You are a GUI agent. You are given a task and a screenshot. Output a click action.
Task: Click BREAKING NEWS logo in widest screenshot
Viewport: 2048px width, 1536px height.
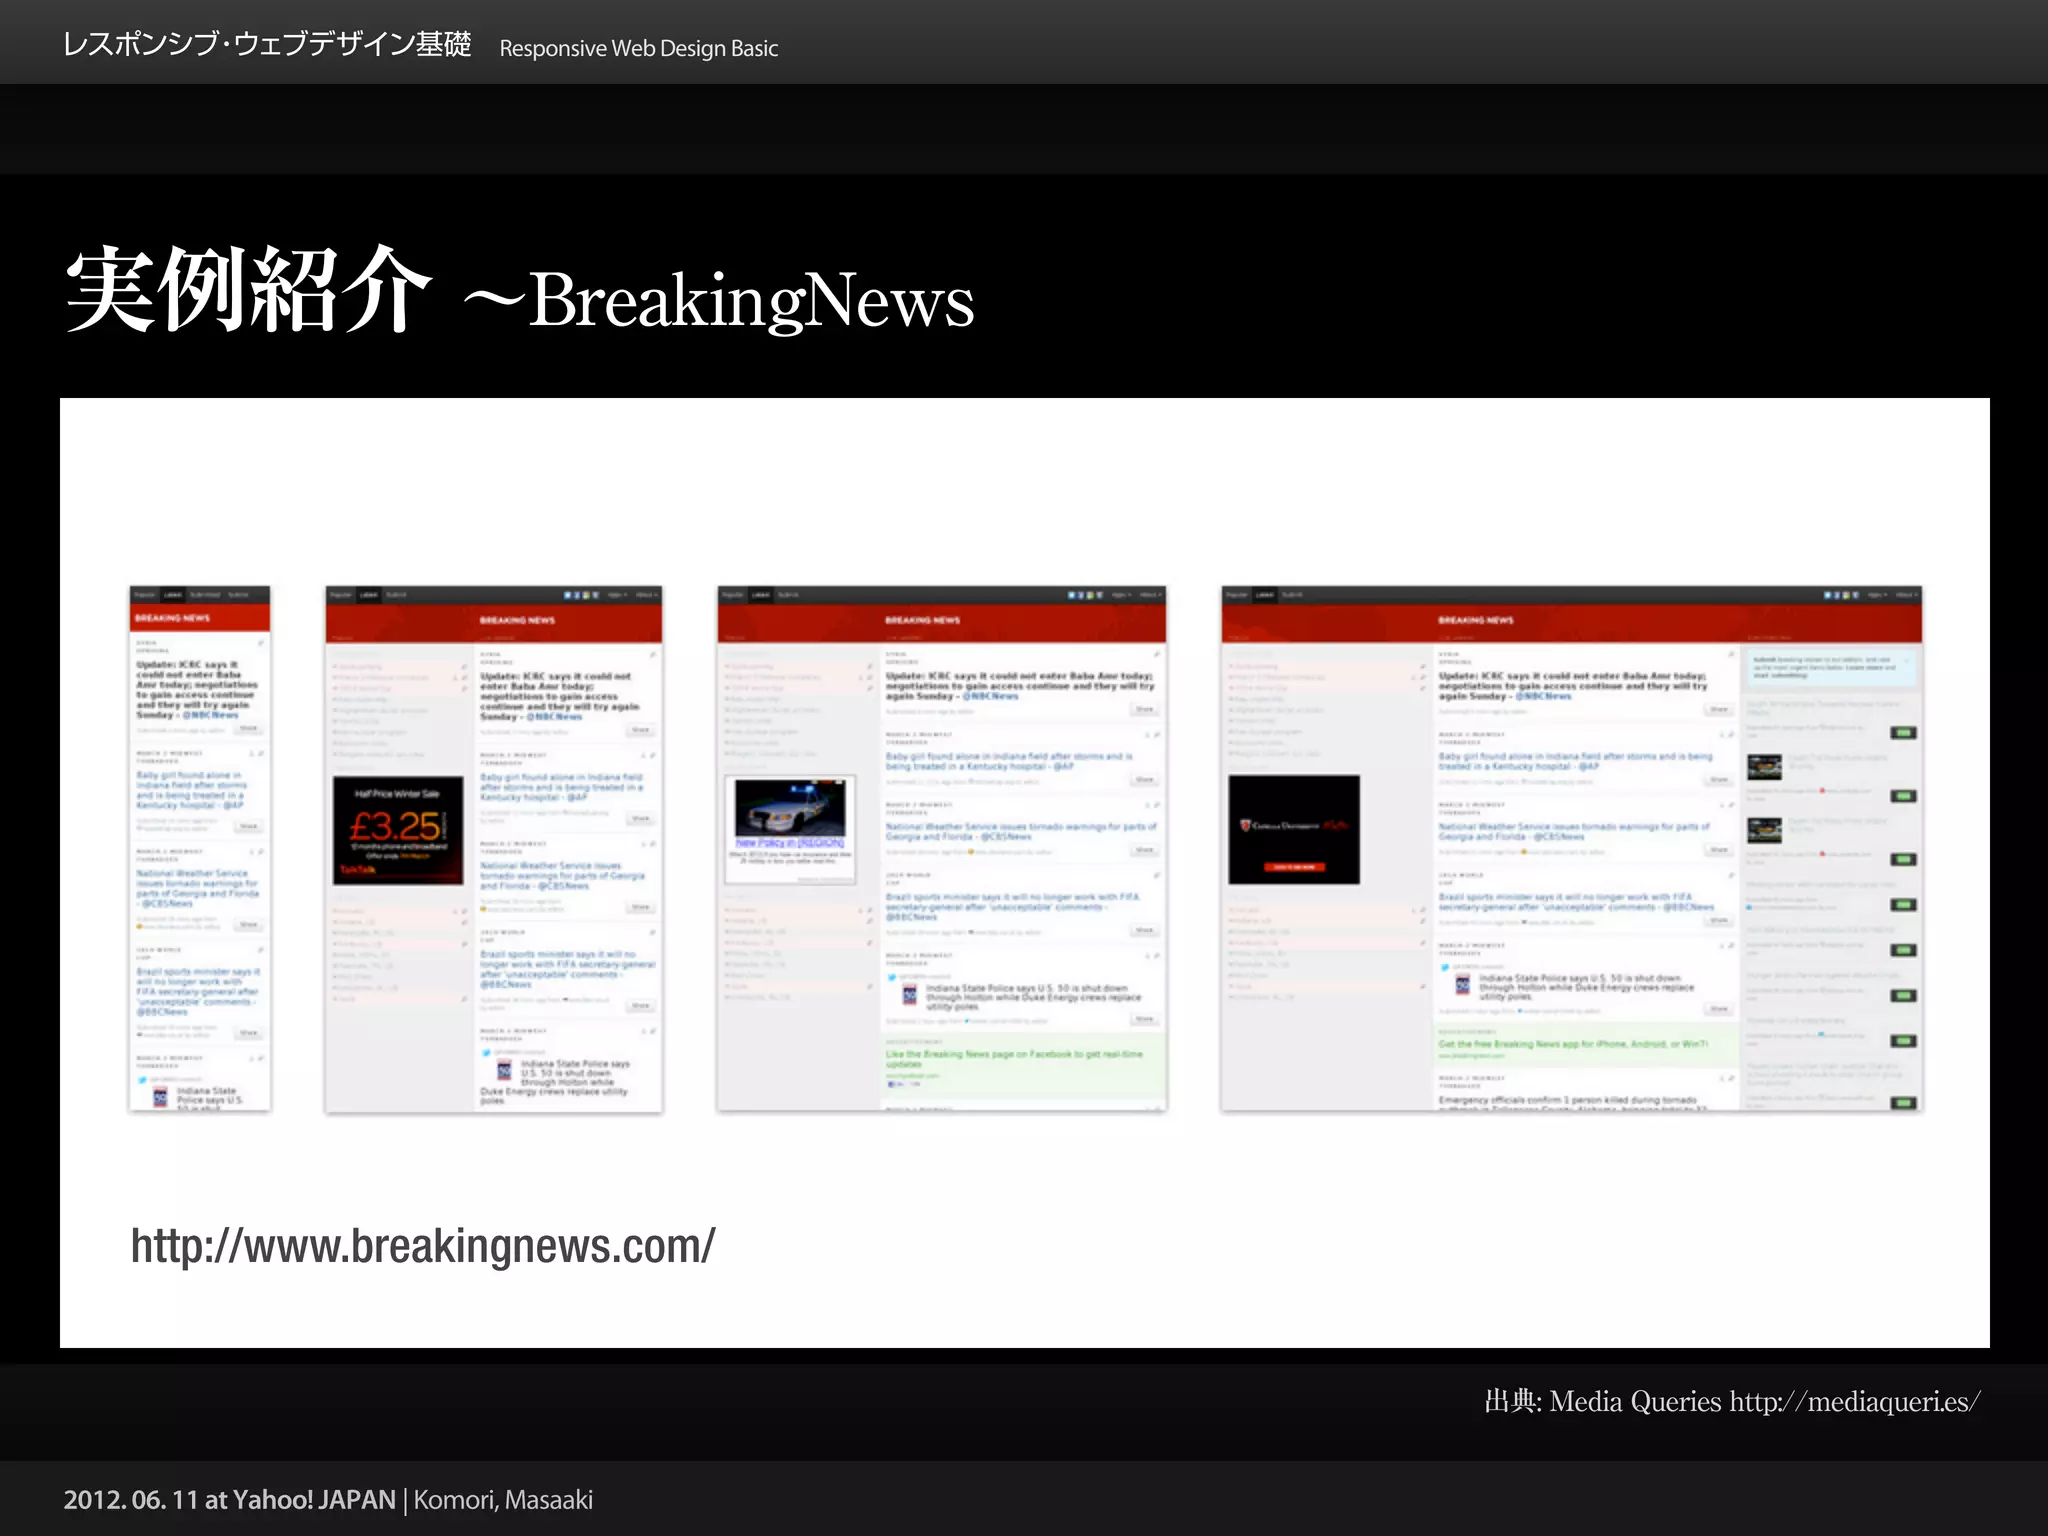point(1476,620)
